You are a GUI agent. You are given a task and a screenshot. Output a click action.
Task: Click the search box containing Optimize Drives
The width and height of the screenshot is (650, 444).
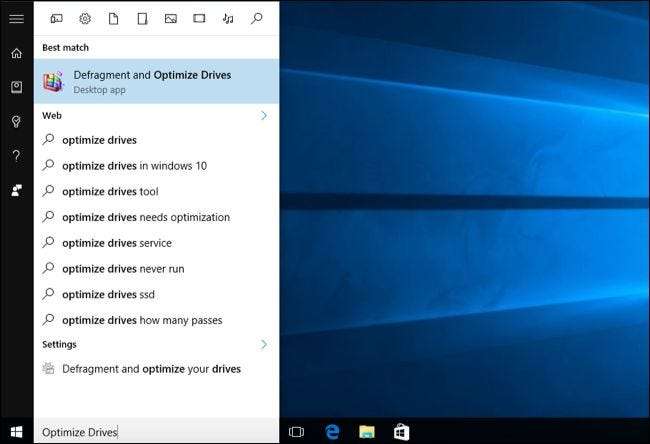coord(156,432)
